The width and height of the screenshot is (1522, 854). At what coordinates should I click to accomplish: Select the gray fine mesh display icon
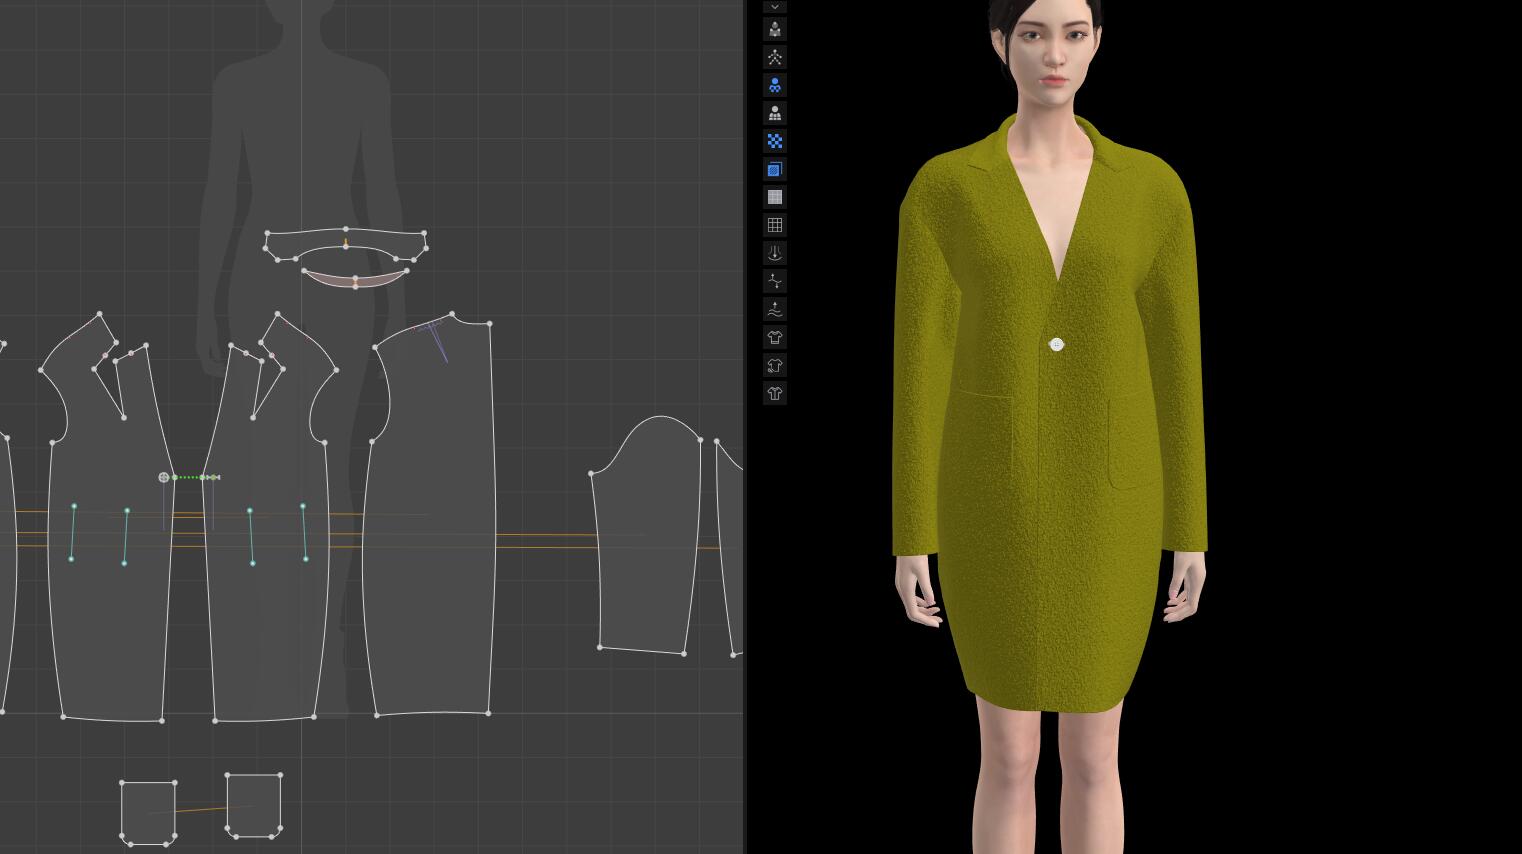775,198
